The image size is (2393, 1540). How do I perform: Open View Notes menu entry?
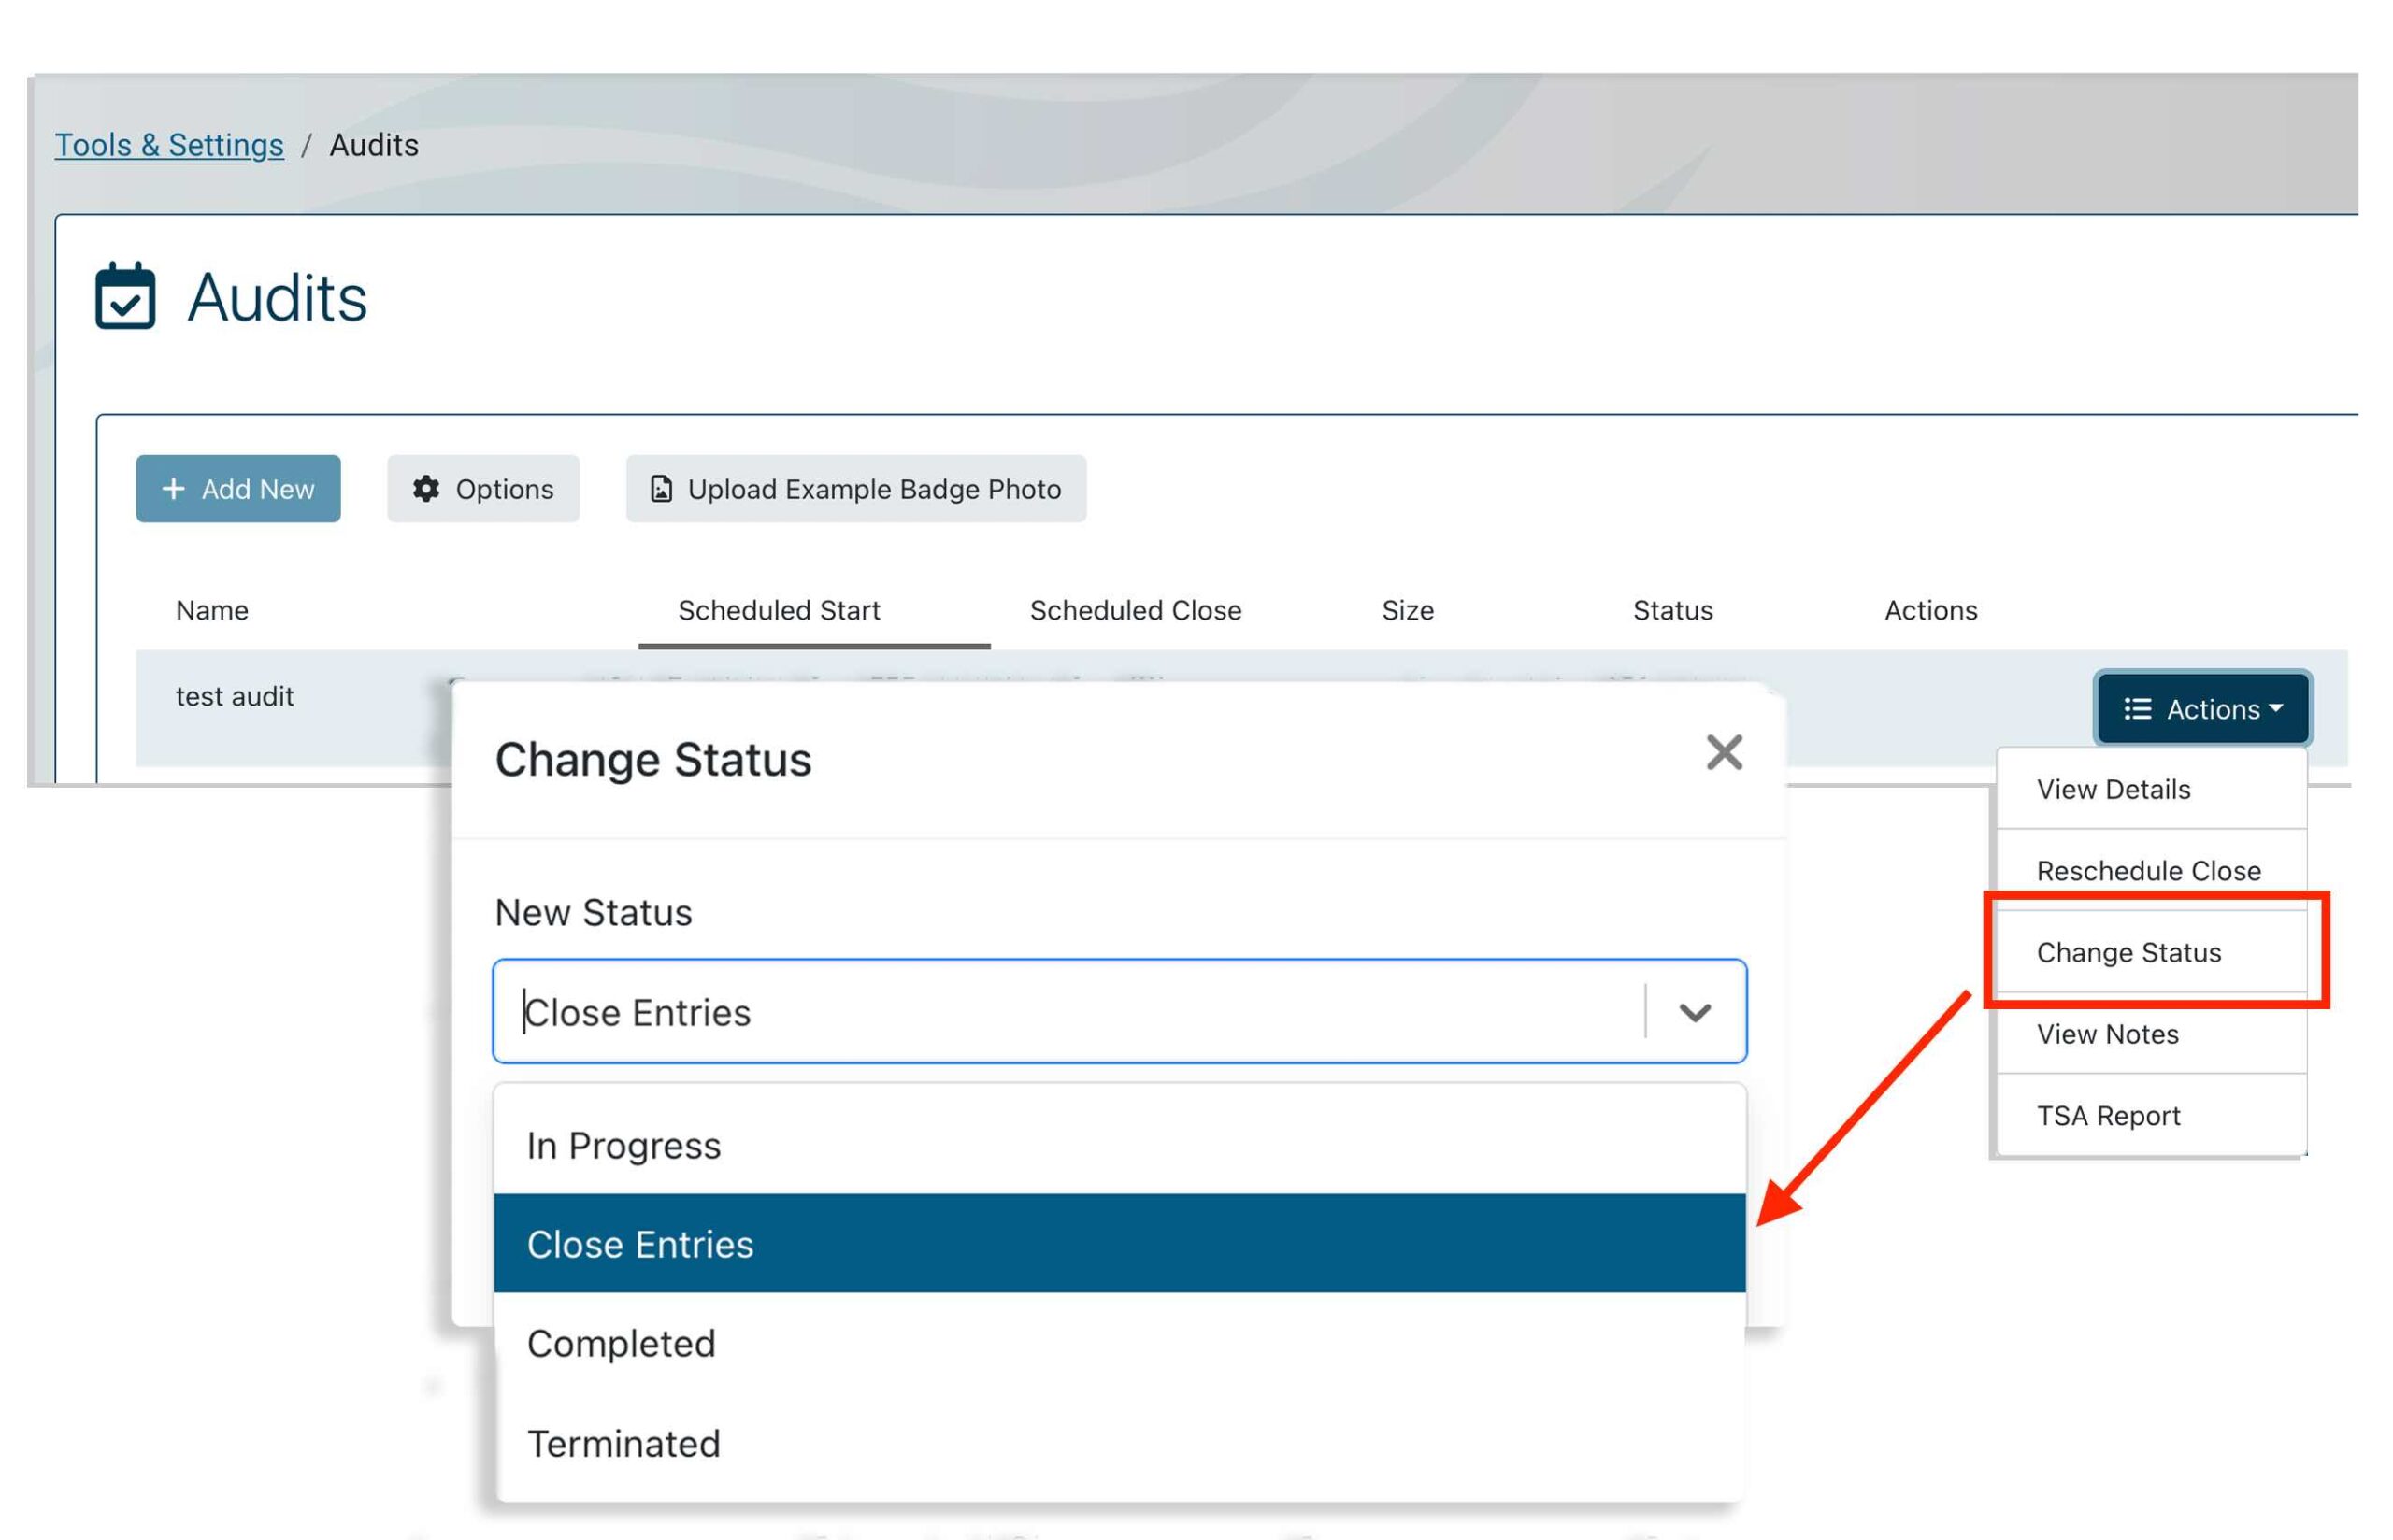coord(2106,1034)
